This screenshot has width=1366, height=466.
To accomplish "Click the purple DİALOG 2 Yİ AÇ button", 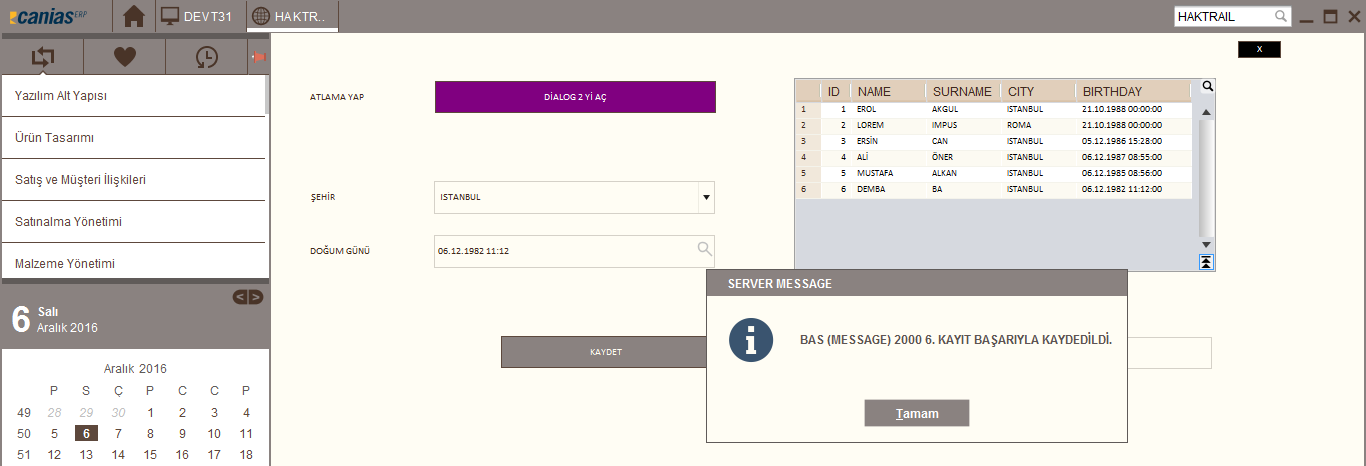I will pos(575,97).
